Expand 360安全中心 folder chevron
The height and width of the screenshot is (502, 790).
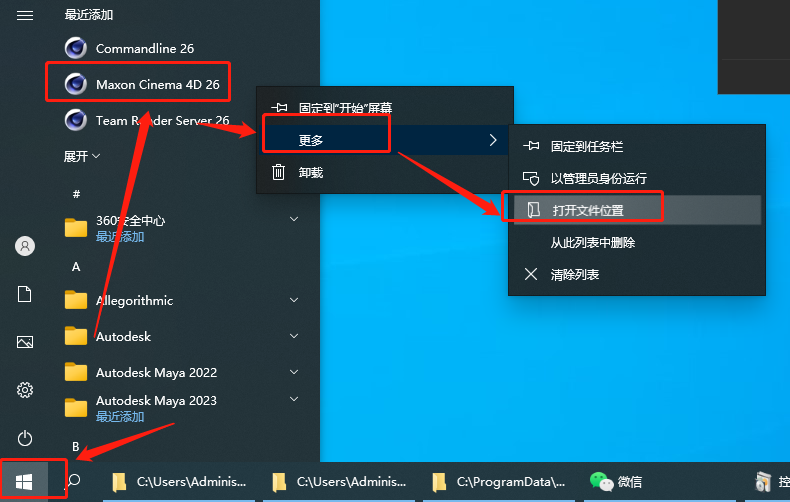tap(294, 219)
